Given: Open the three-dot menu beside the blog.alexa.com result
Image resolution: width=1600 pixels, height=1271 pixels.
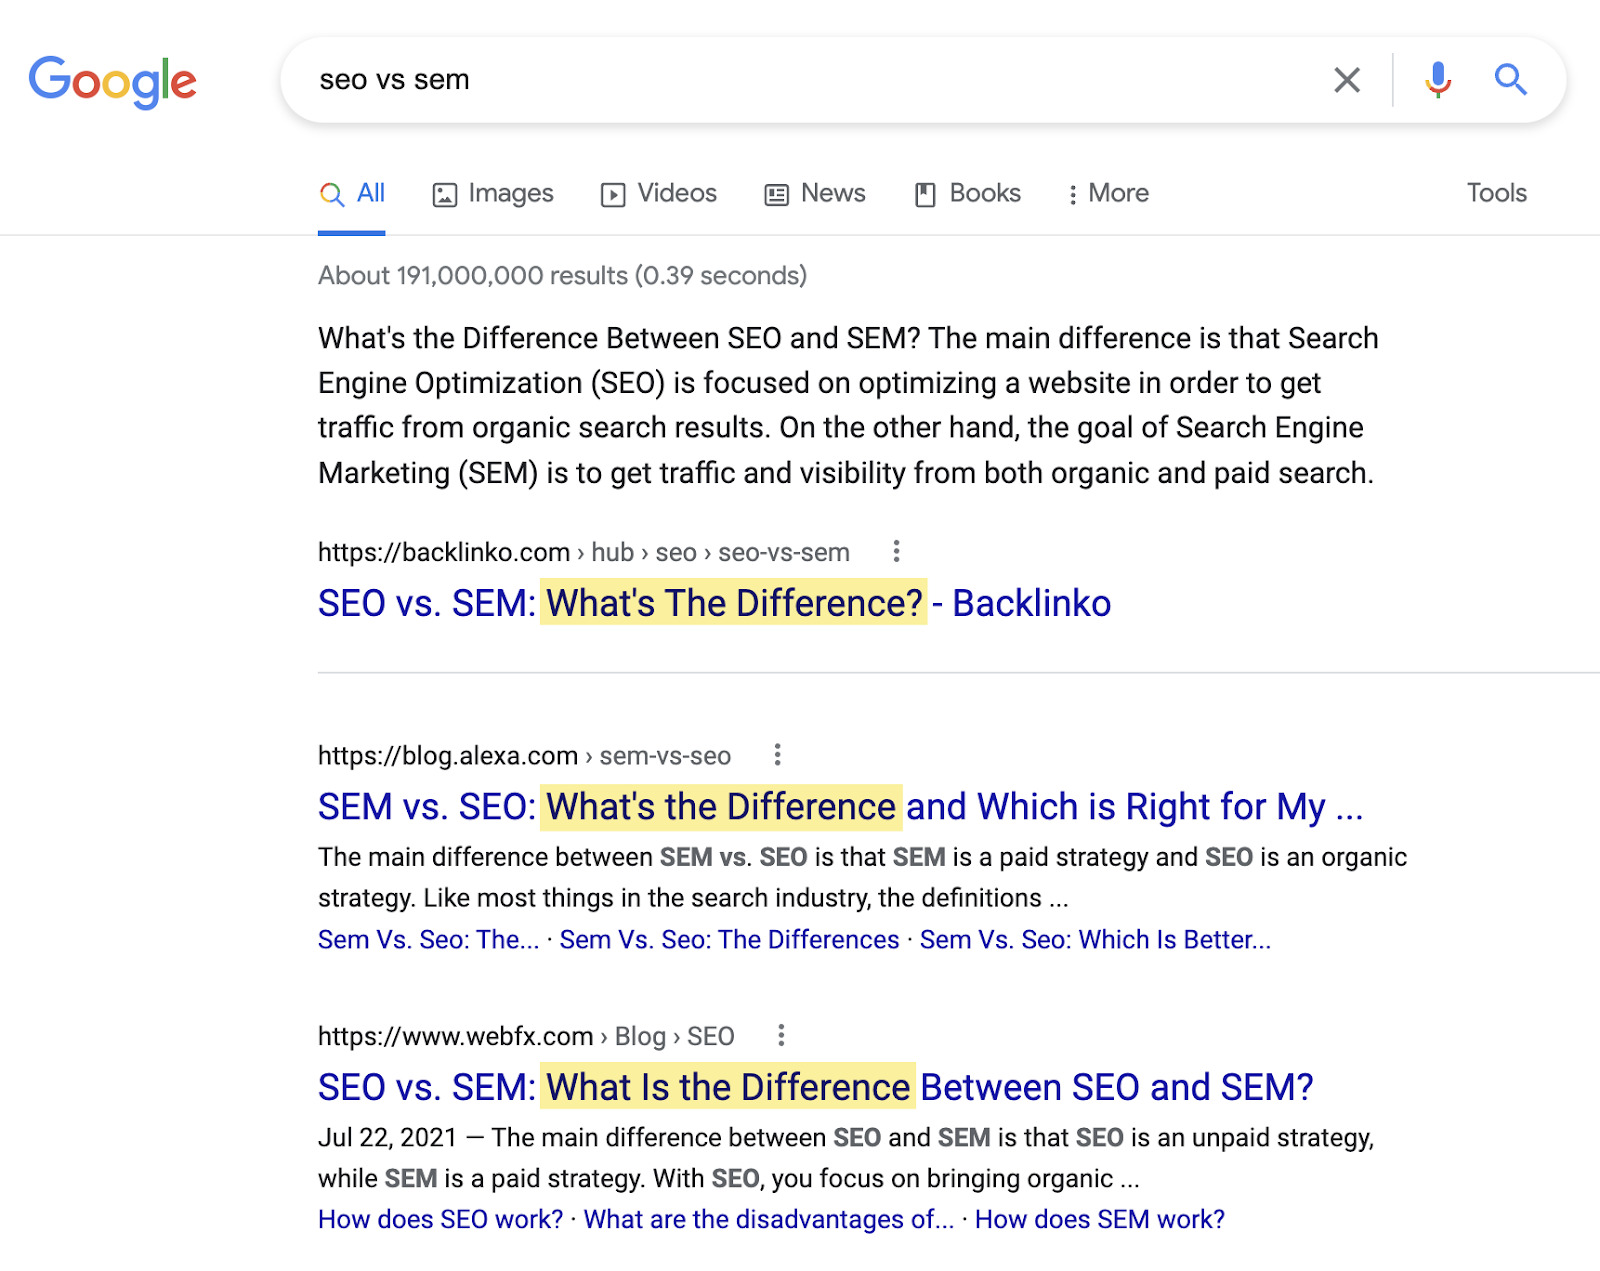Looking at the screenshot, I should (x=778, y=756).
